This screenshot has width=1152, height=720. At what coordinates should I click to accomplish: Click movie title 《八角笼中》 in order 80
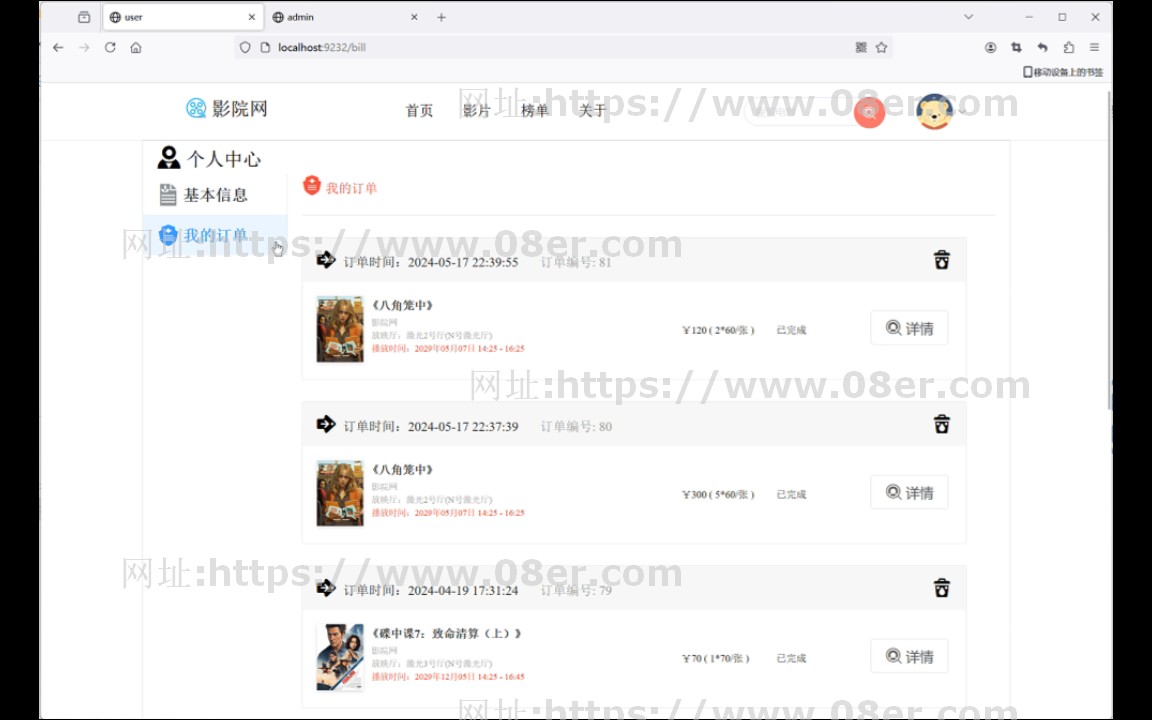tap(402, 469)
